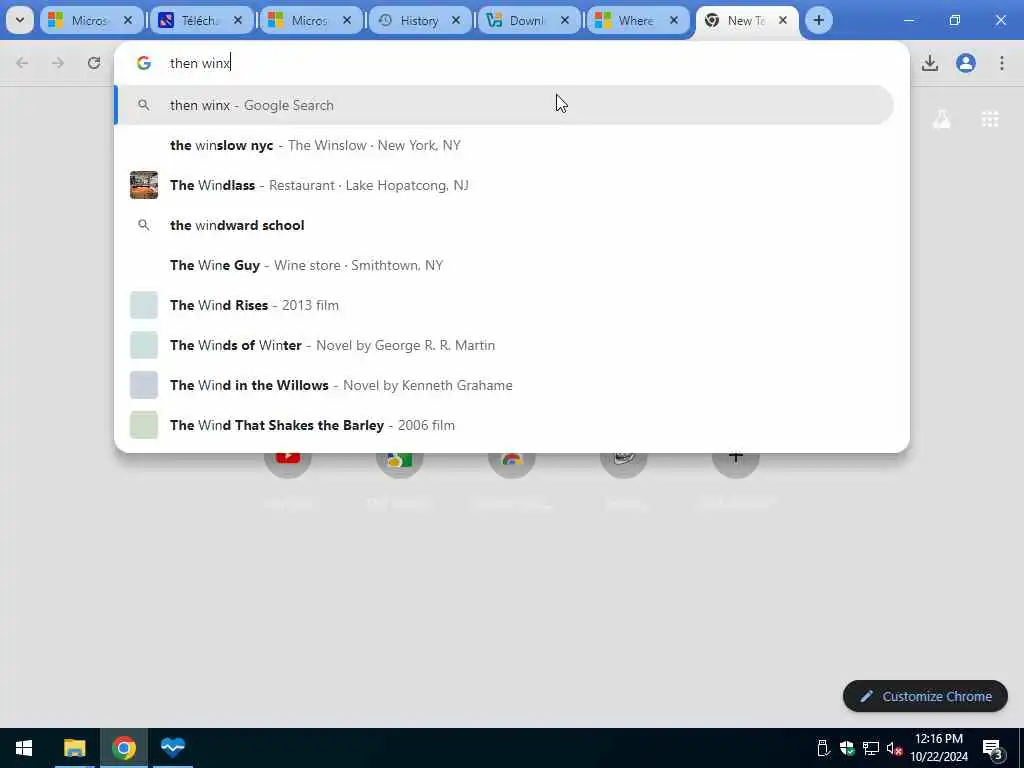Select The Winds of Winter suggestion
The width and height of the screenshot is (1024, 768).
click(x=504, y=345)
